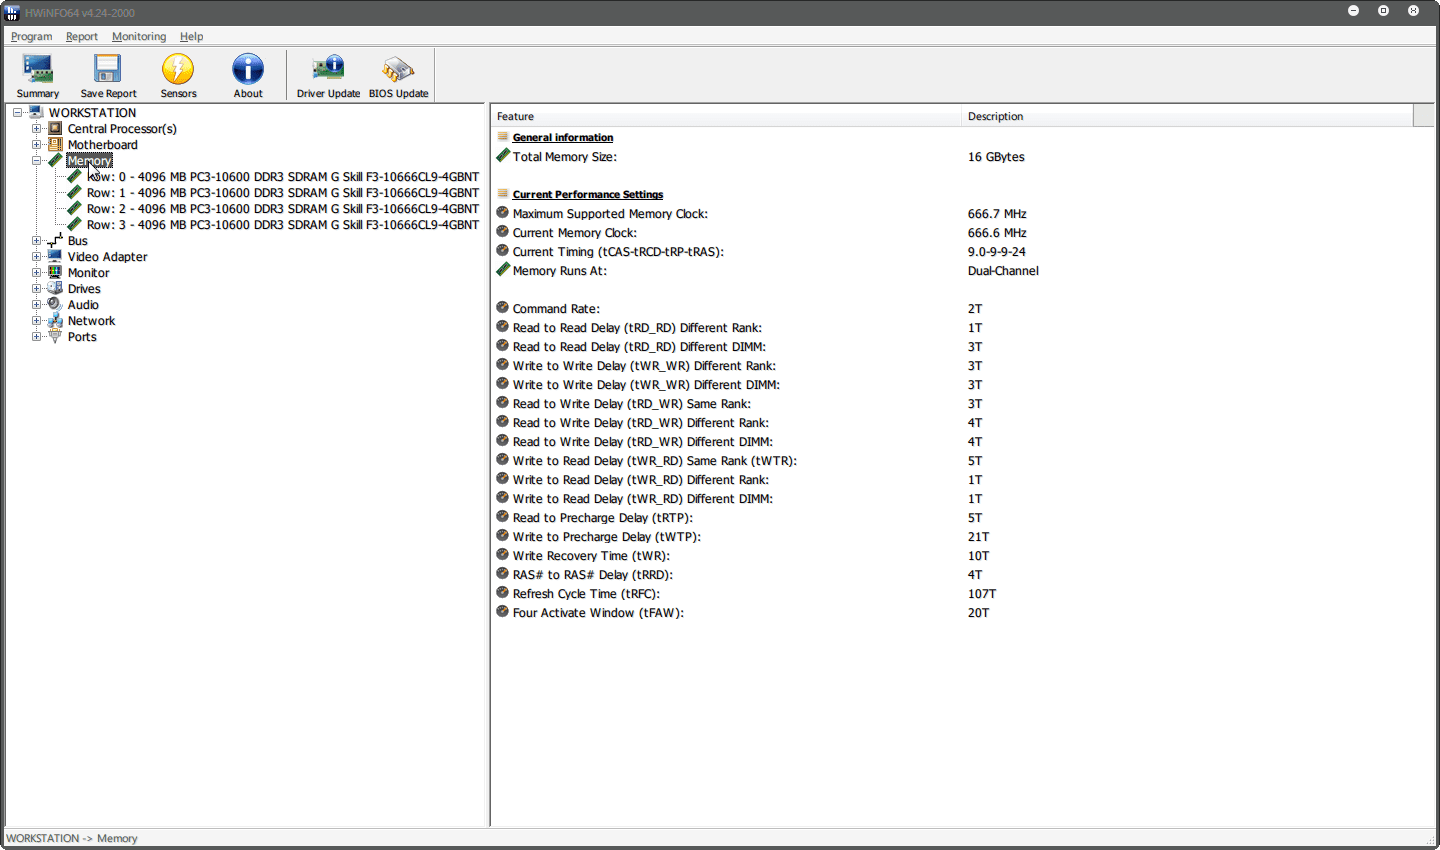Click the Memory module icon in tree
The image size is (1440, 850).
55,161
